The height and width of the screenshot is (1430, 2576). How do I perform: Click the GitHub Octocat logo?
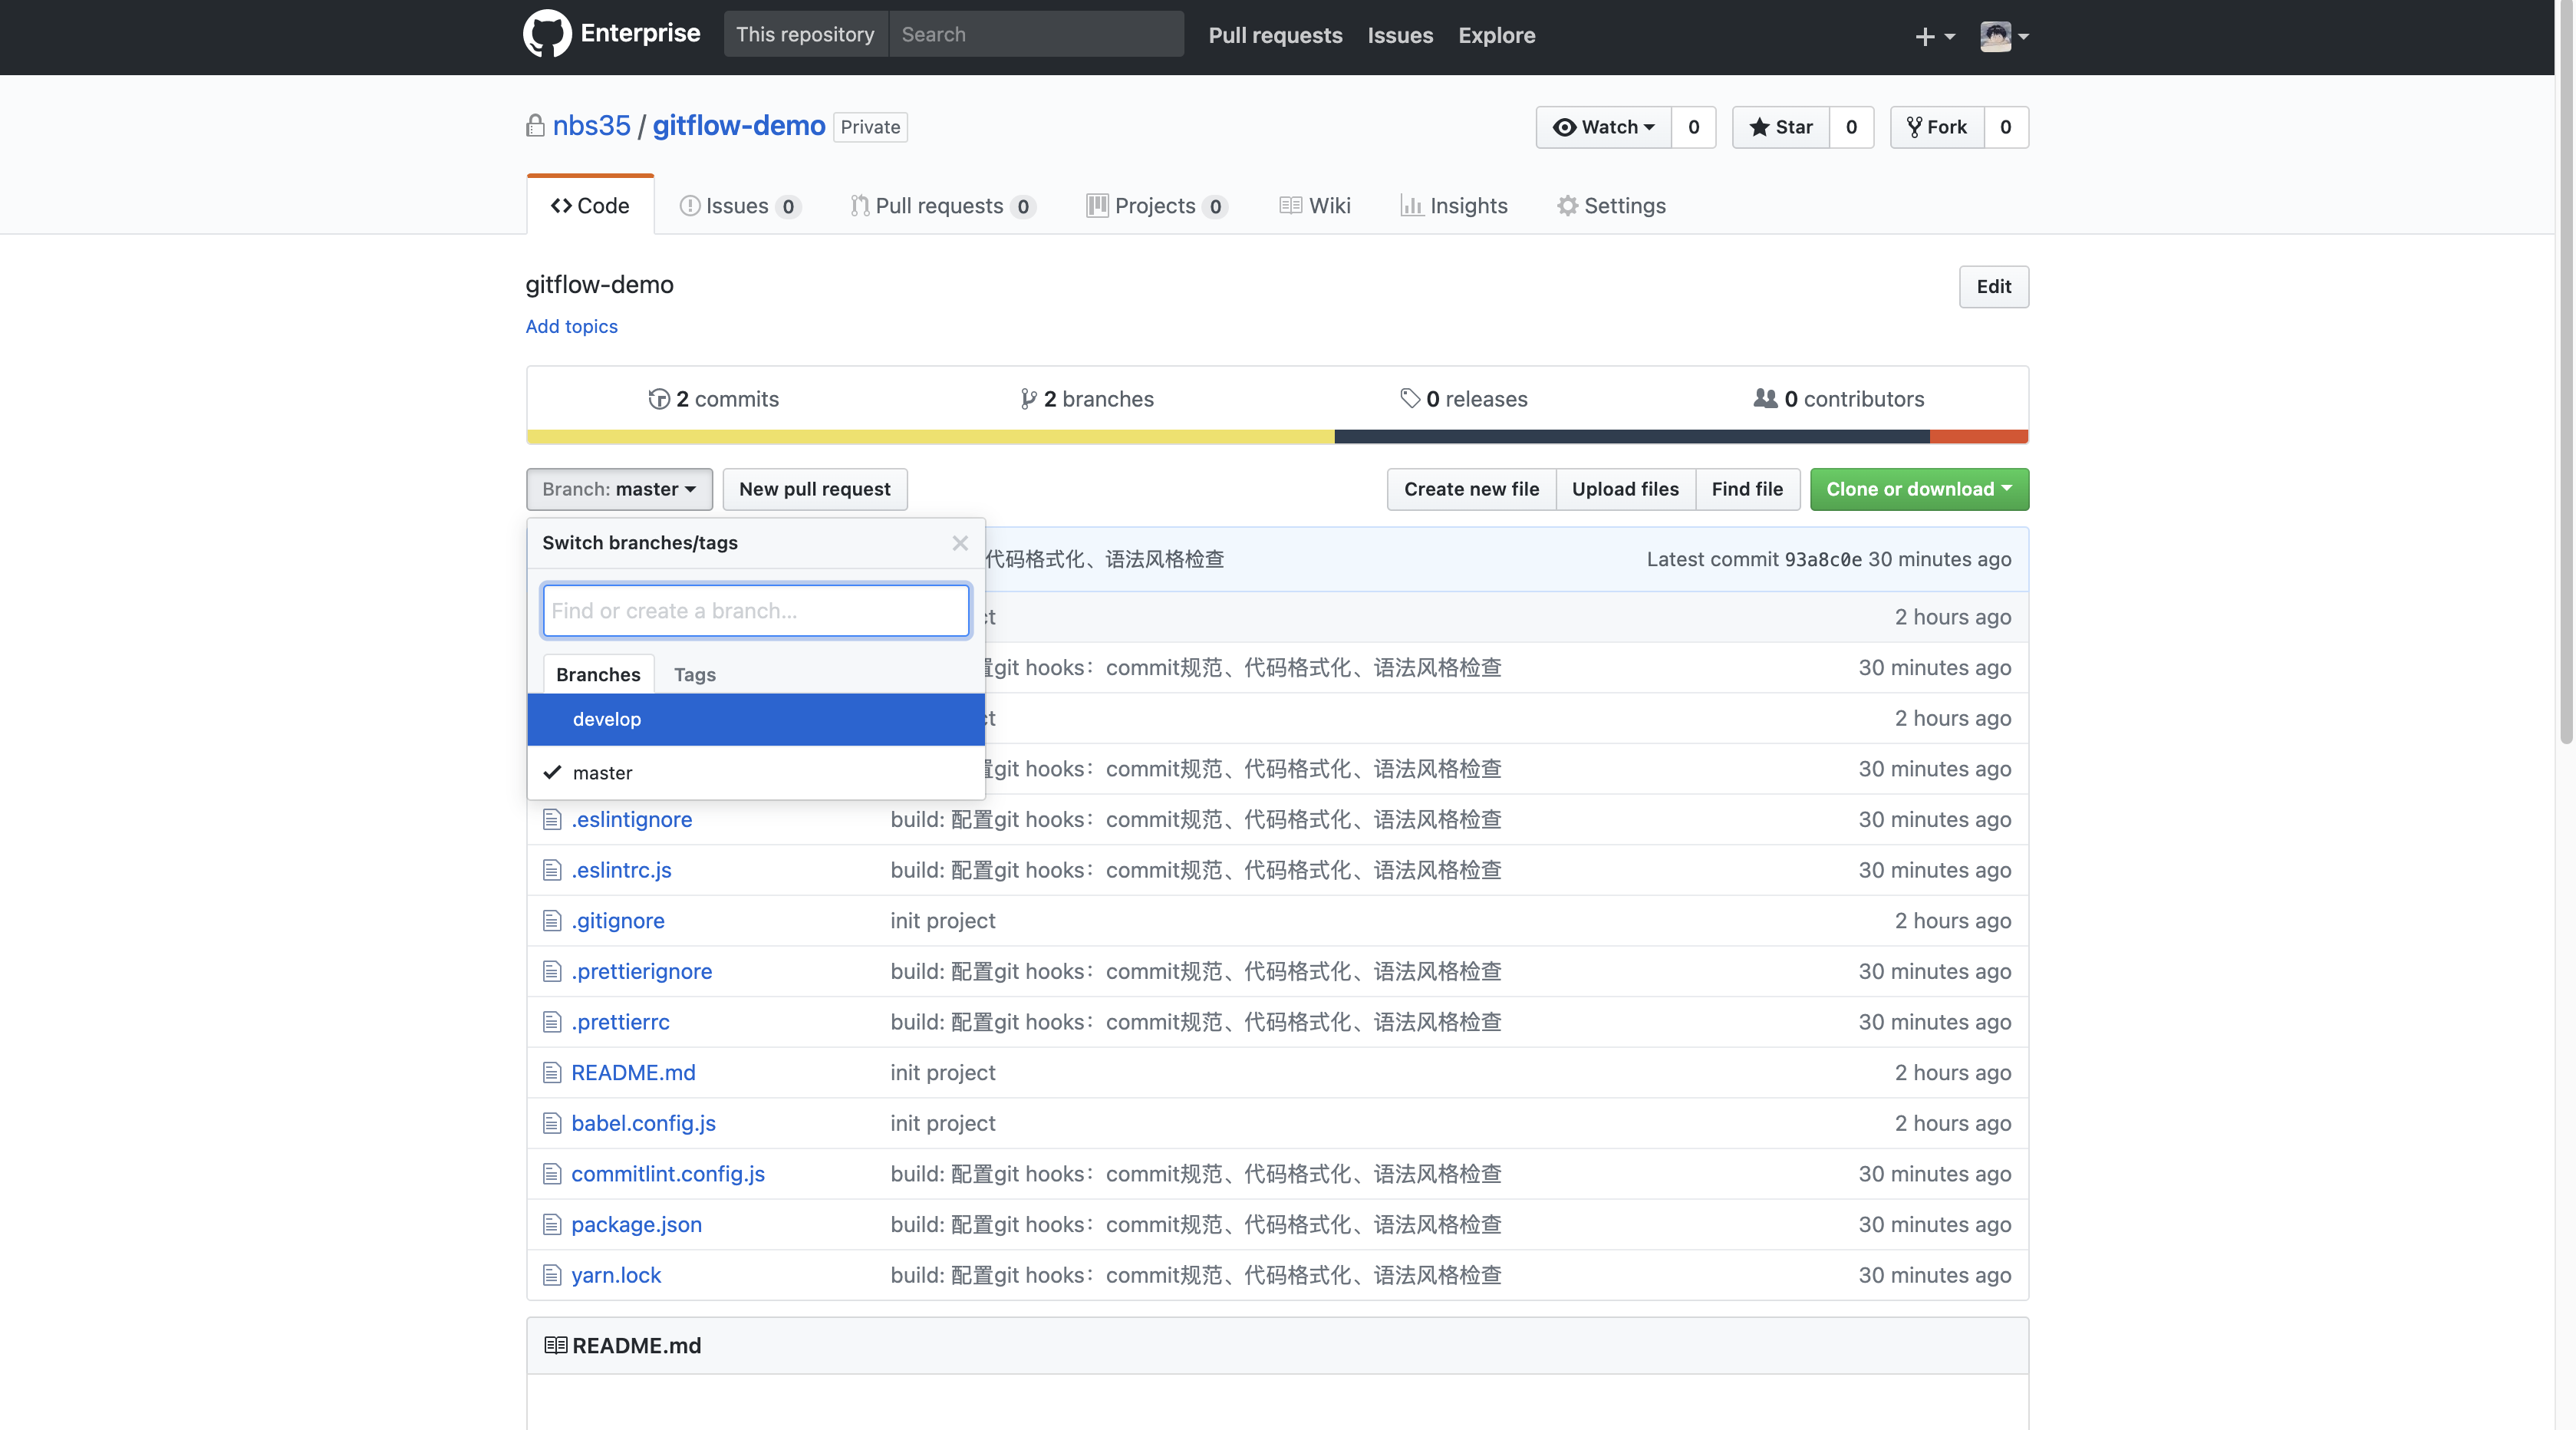pyautogui.click(x=547, y=34)
